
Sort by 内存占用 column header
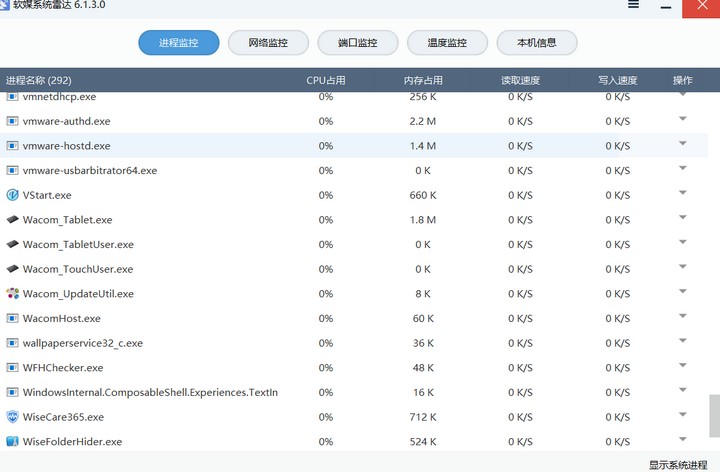pyautogui.click(x=423, y=80)
